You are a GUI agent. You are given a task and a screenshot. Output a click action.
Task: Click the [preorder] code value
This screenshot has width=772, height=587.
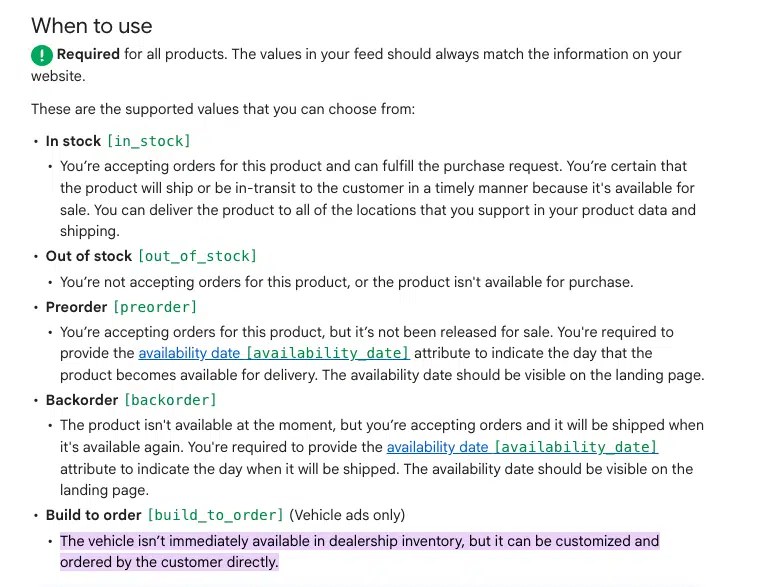pos(155,307)
